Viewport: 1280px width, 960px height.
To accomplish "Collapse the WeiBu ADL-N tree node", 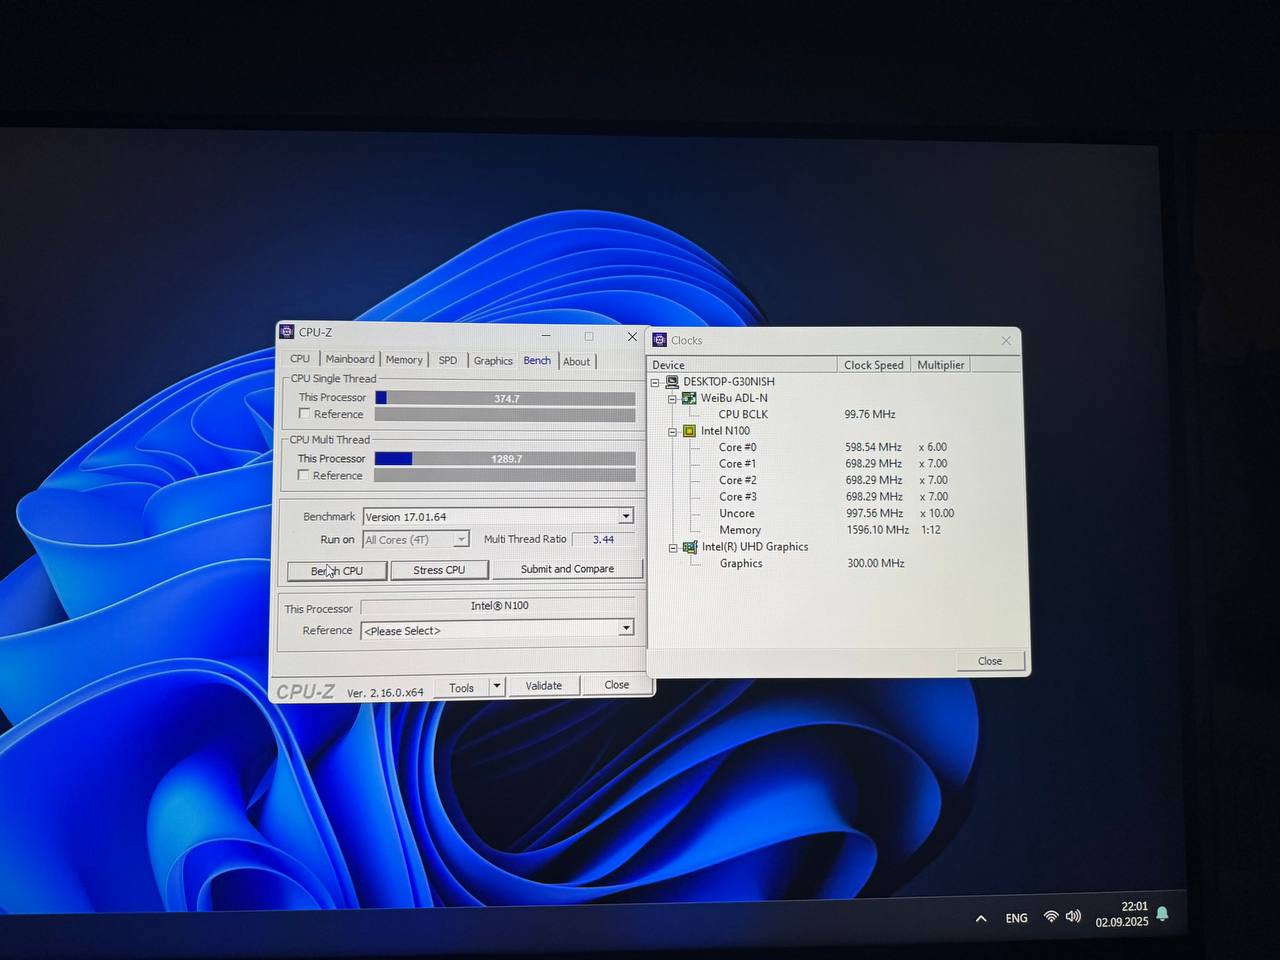I will click(x=673, y=398).
